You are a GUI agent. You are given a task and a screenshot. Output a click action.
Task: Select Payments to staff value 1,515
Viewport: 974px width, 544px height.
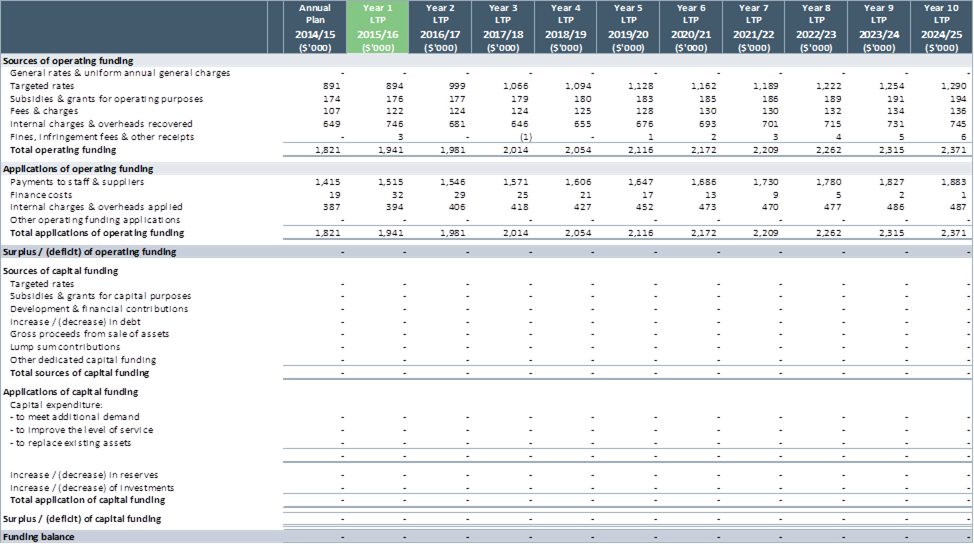coord(390,182)
